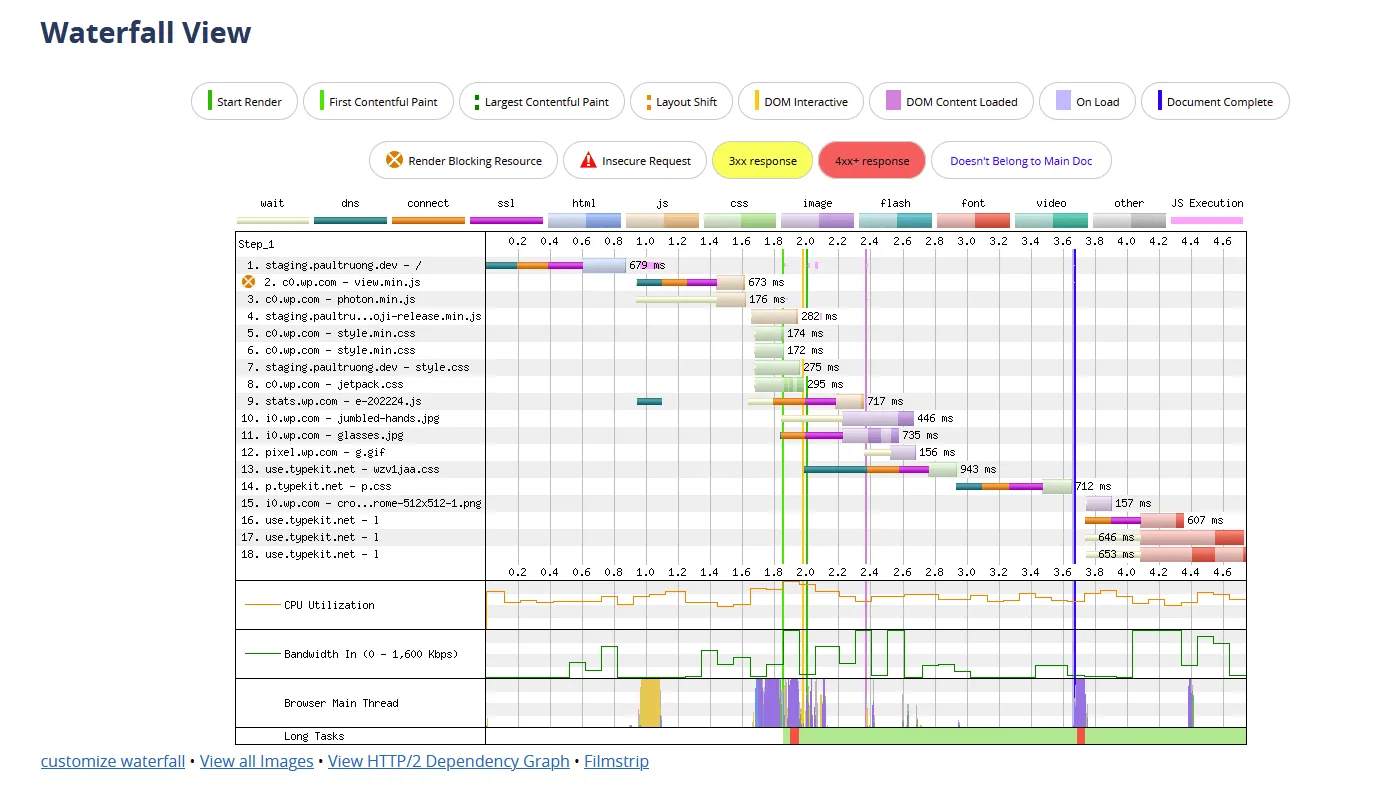
Task: Click the Waterfall View heading
Action: click(146, 32)
